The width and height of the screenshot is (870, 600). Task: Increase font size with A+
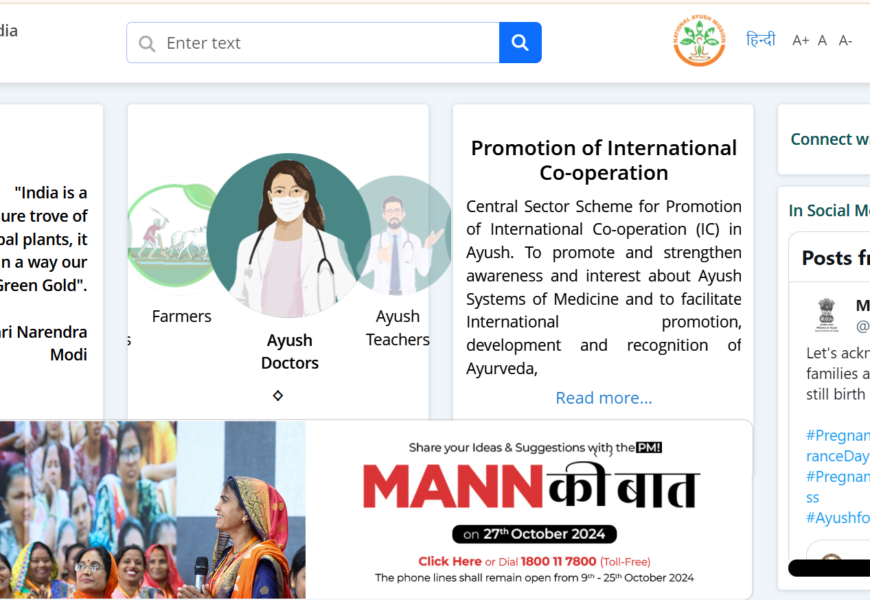(x=800, y=41)
